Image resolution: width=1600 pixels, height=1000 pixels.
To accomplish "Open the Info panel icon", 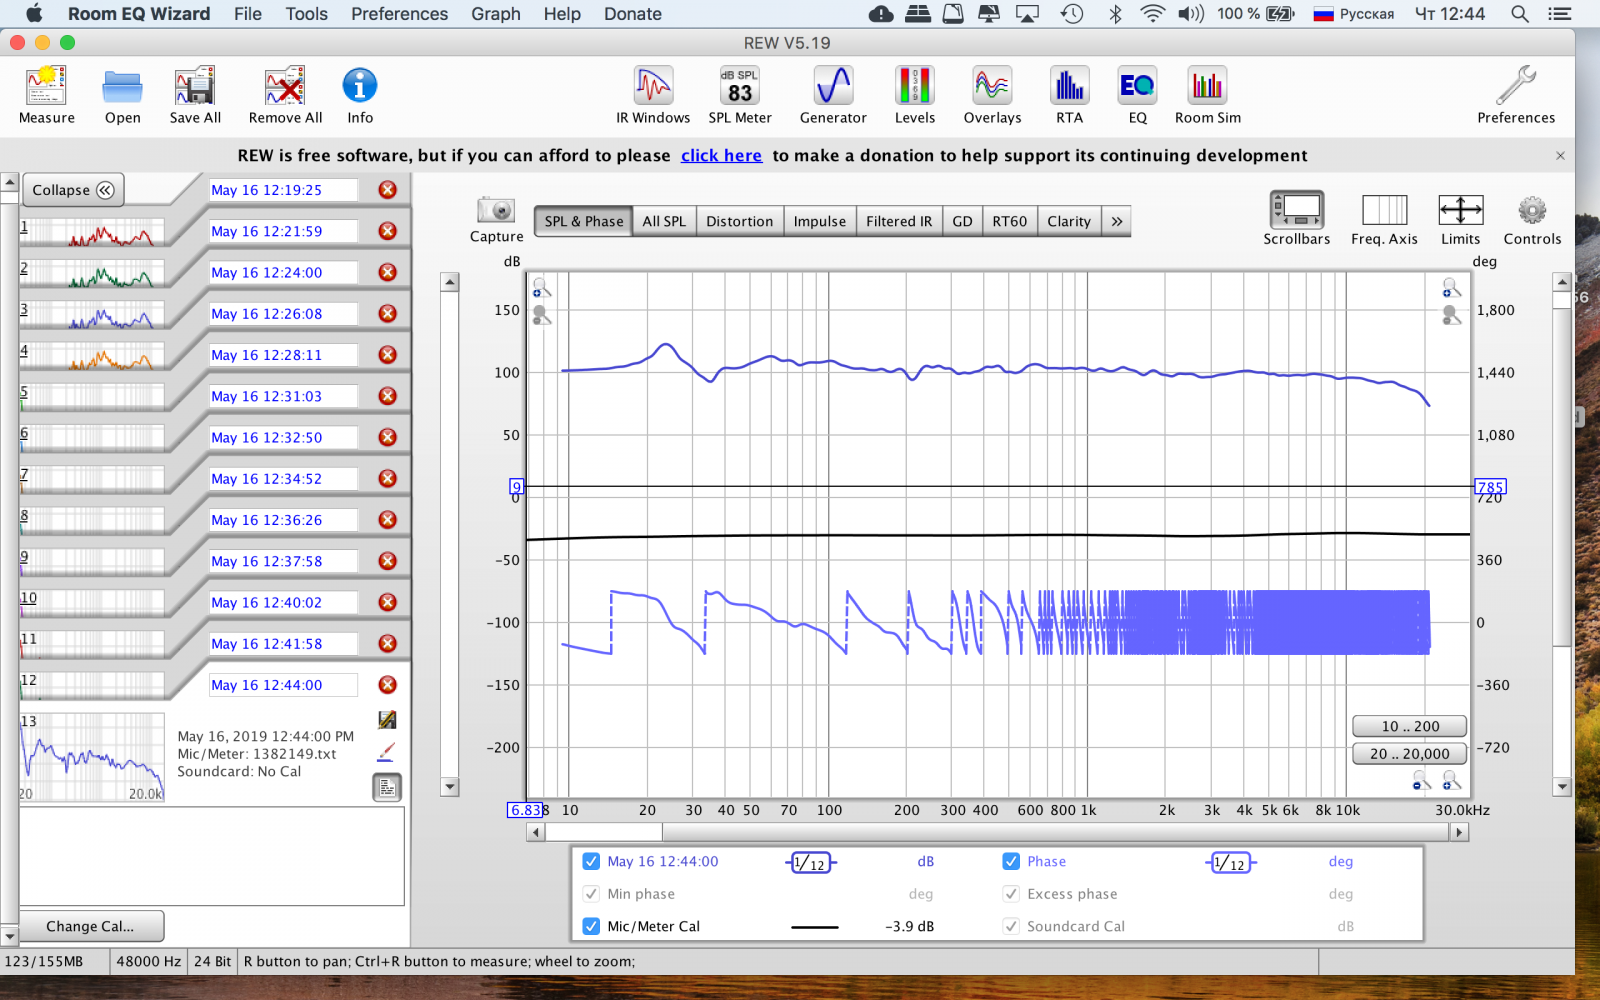I will pyautogui.click(x=360, y=86).
